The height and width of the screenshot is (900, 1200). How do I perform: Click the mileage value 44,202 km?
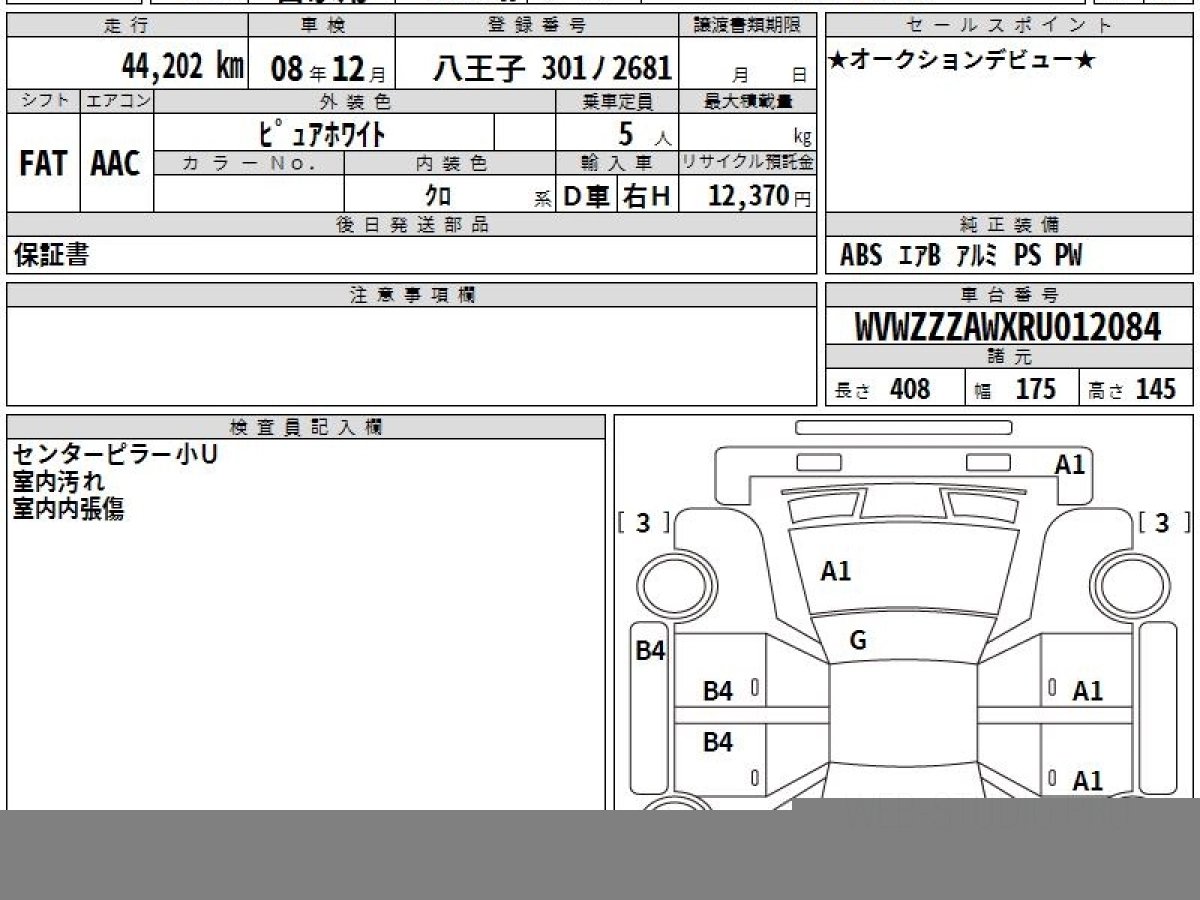tap(183, 66)
